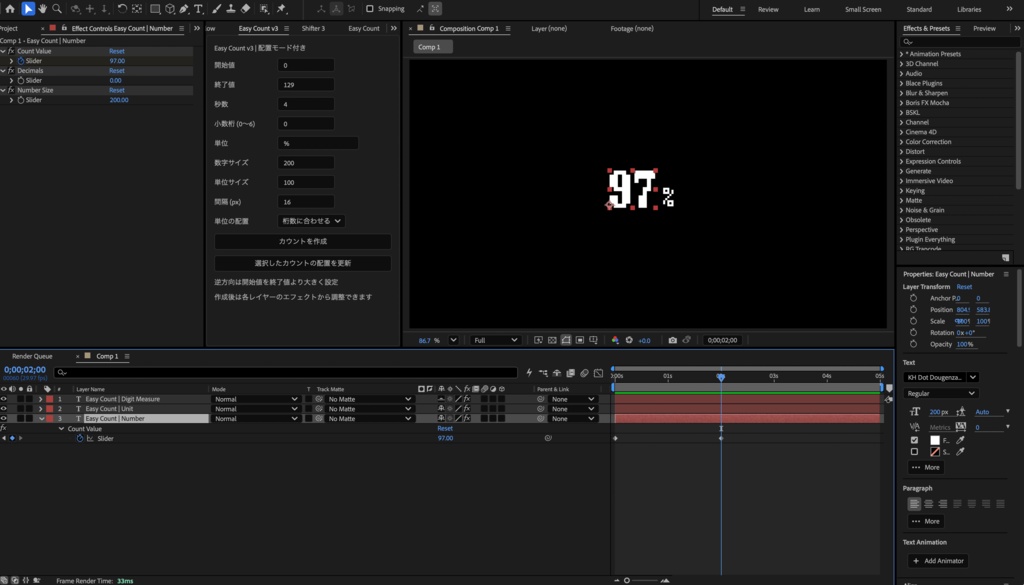Click the timeline zoom slider
Image resolution: width=1024 pixels, height=585 pixels.
[x=642, y=580]
